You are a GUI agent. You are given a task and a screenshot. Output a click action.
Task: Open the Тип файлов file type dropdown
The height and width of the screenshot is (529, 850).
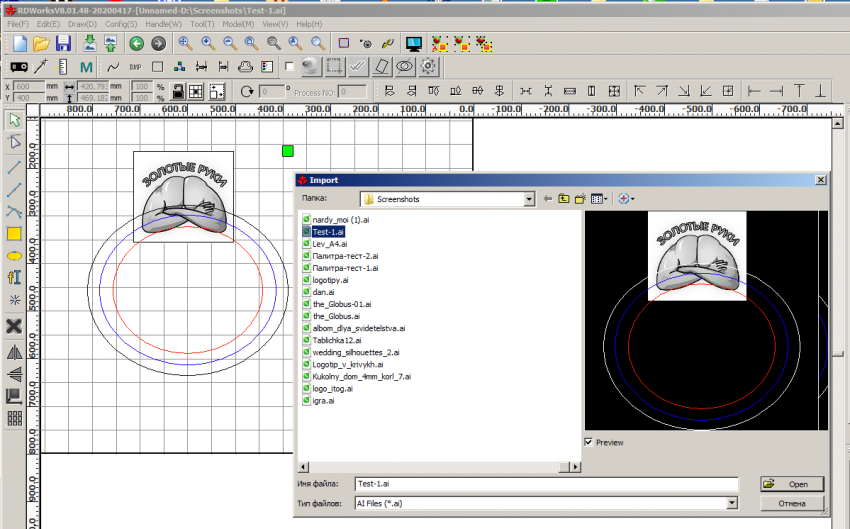pyautogui.click(x=733, y=503)
